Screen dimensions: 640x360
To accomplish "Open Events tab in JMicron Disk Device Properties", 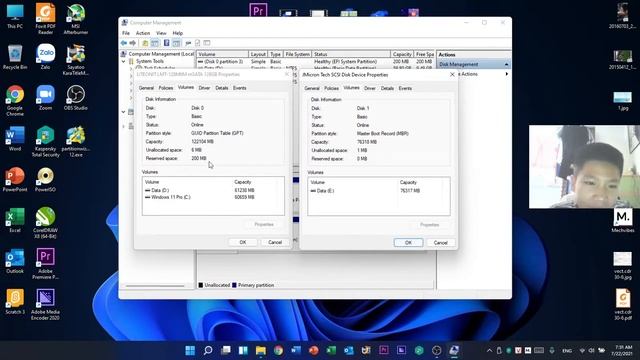I will coord(405,89).
